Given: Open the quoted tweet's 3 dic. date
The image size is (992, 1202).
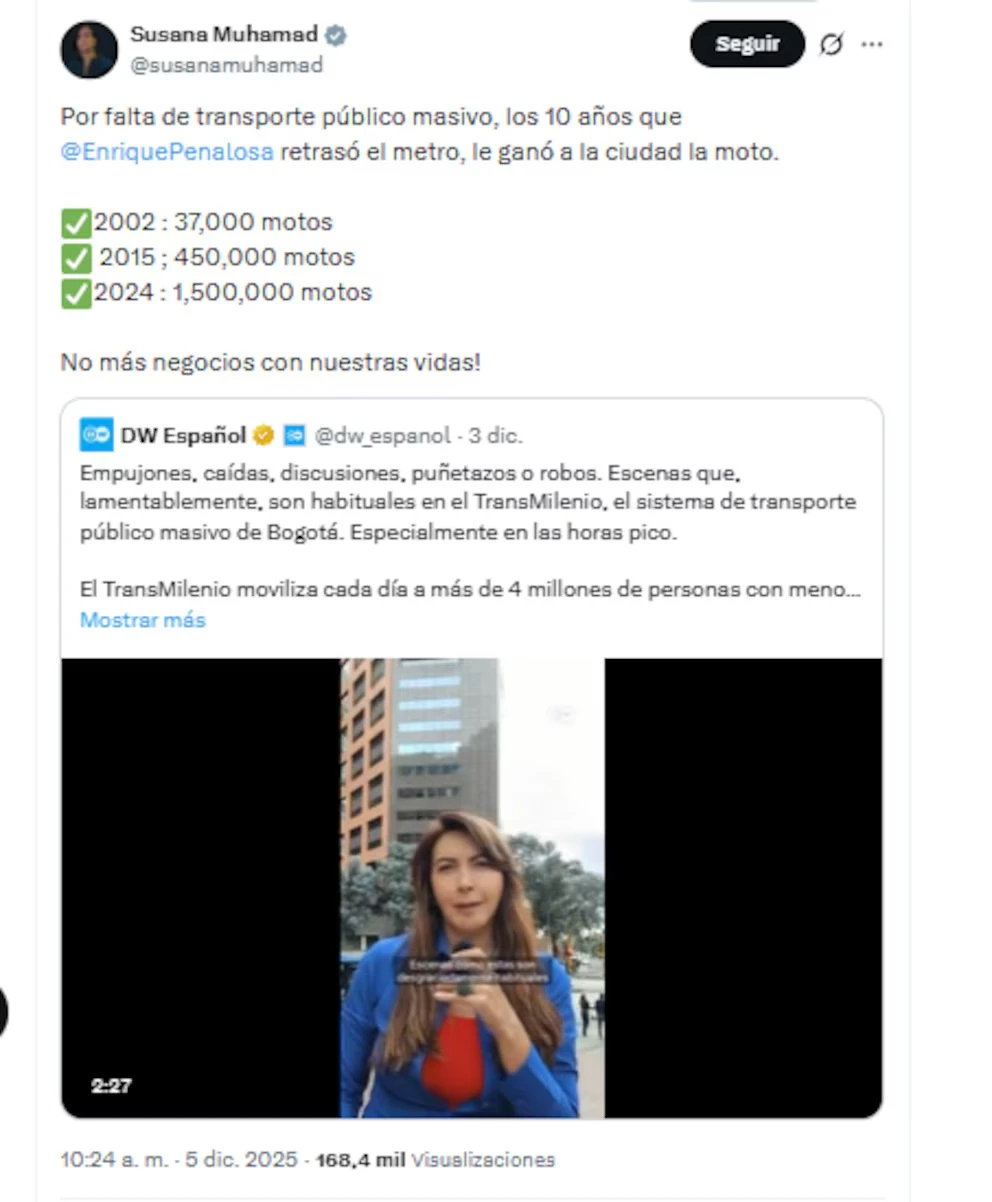Looking at the screenshot, I should [x=496, y=435].
